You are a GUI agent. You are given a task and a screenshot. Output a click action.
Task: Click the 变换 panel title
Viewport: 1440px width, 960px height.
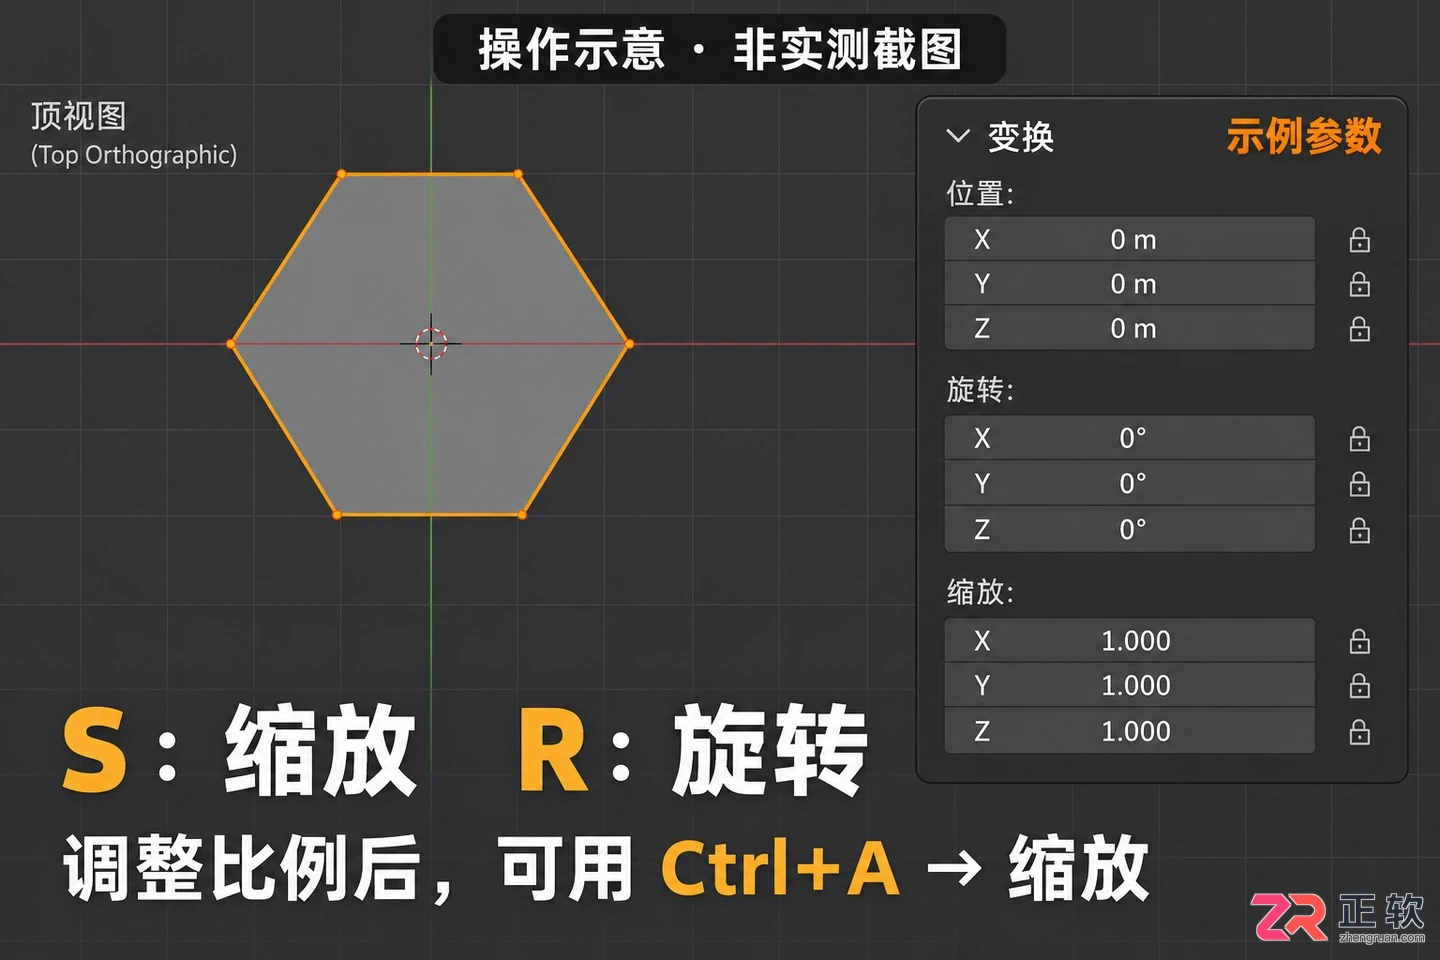point(1021,136)
